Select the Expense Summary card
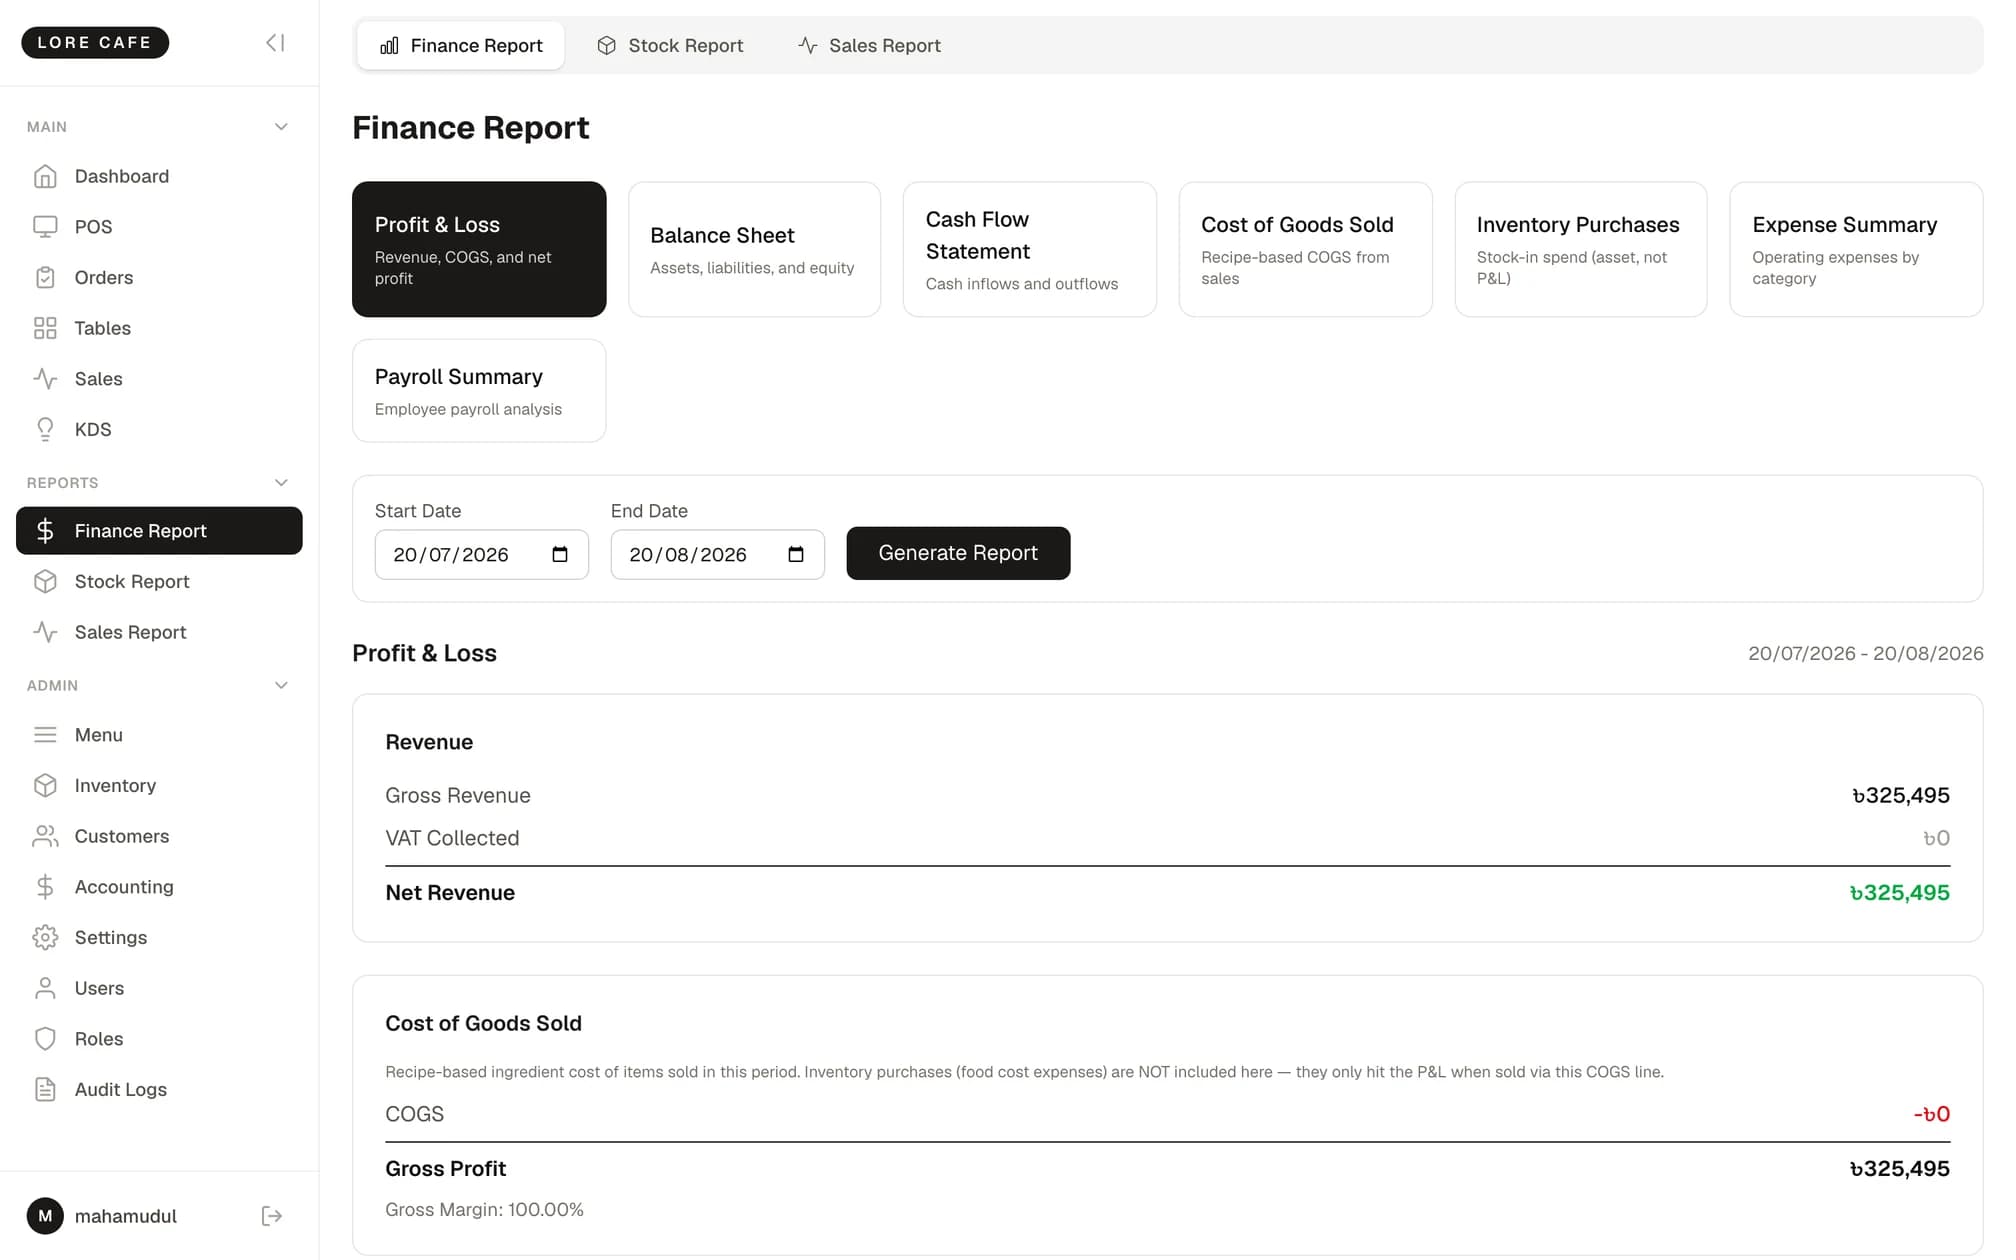This screenshot has height=1260, width=2016. 1856,249
